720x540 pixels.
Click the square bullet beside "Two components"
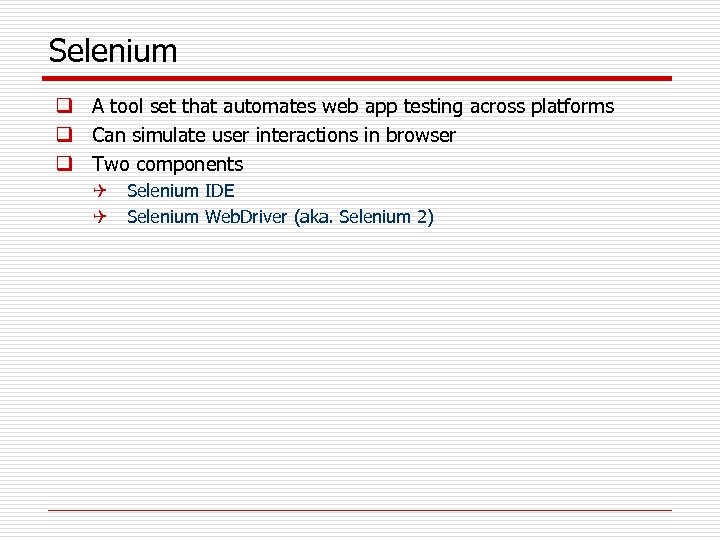(x=63, y=164)
